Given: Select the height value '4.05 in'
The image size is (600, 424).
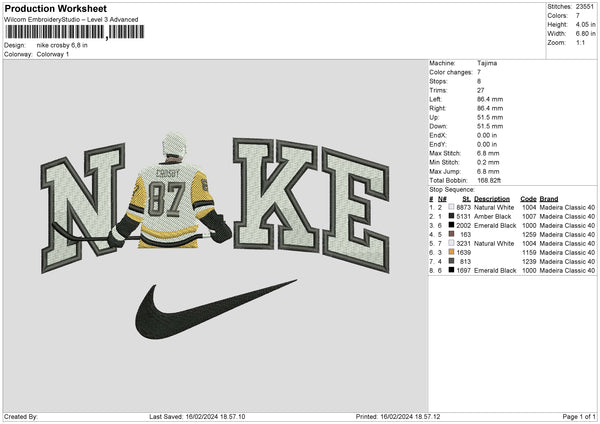Looking at the screenshot, I should (585, 24).
